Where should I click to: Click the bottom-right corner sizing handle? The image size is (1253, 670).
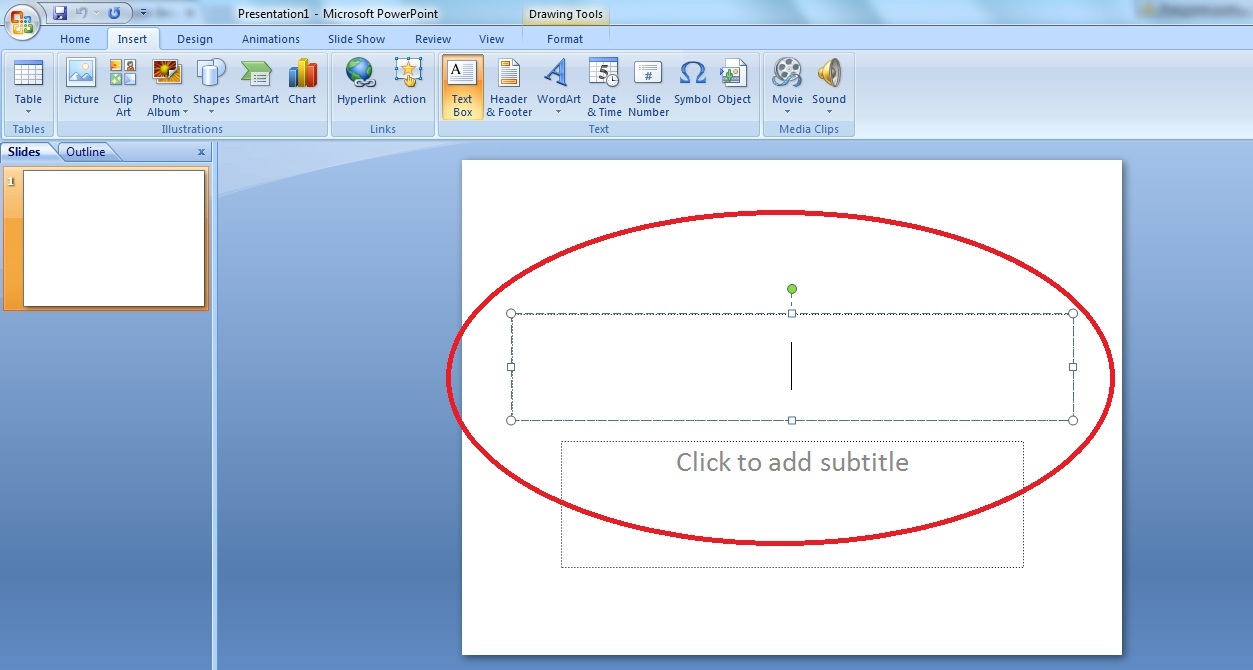pyautogui.click(x=1073, y=420)
